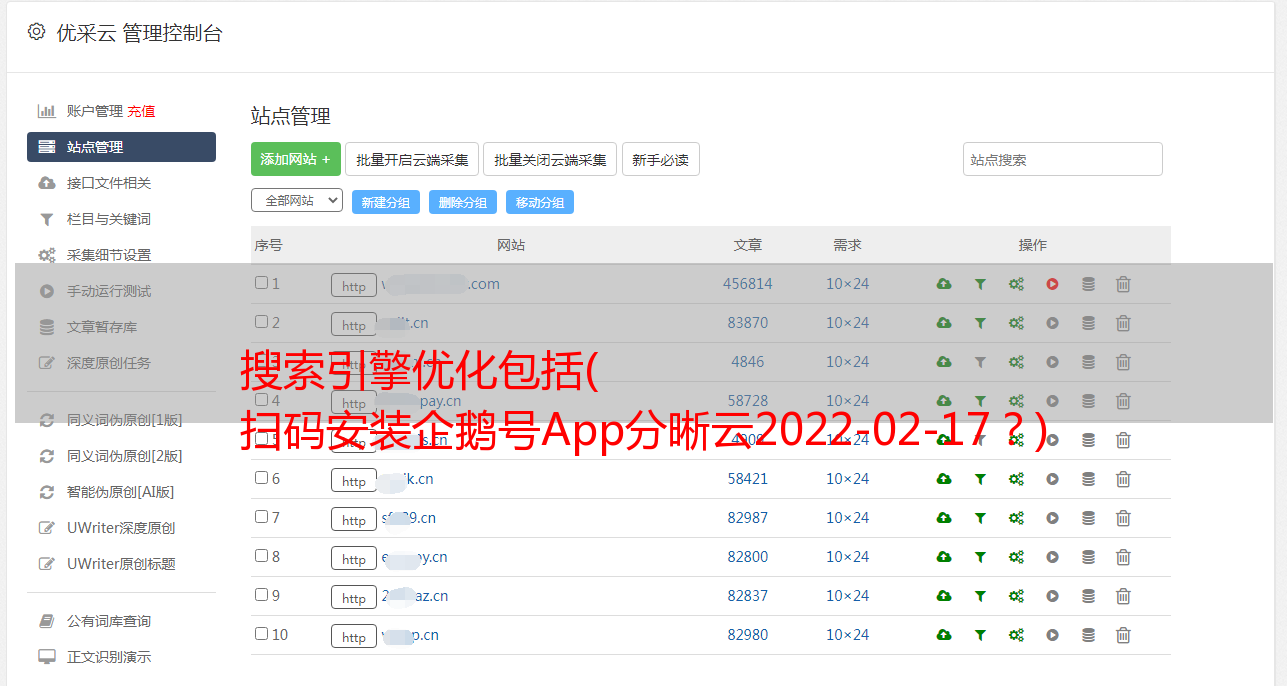Open UWriter深度原创 in sidebar
This screenshot has height=686, width=1287.
[121, 528]
